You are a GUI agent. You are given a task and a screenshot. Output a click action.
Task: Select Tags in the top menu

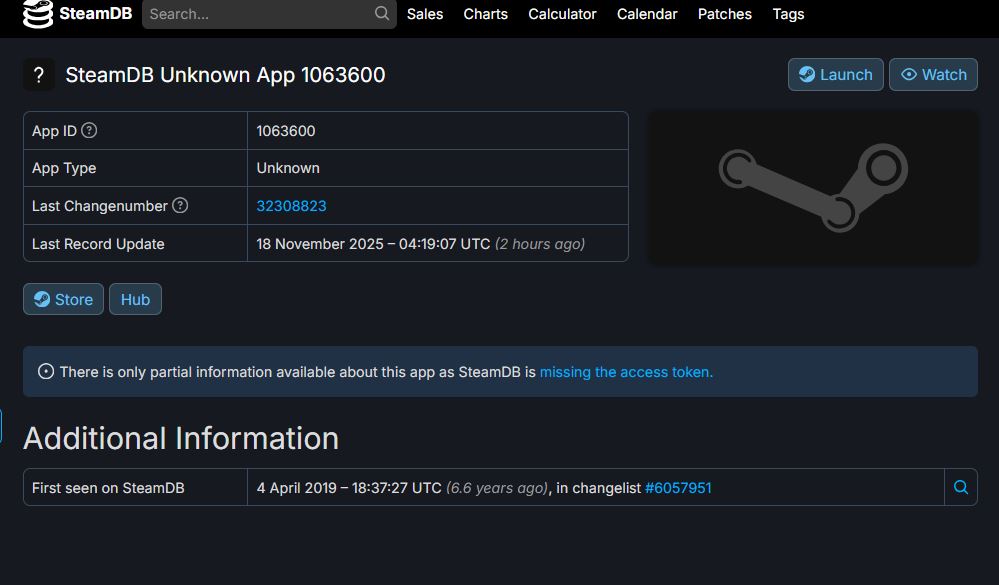coord(788,14)
